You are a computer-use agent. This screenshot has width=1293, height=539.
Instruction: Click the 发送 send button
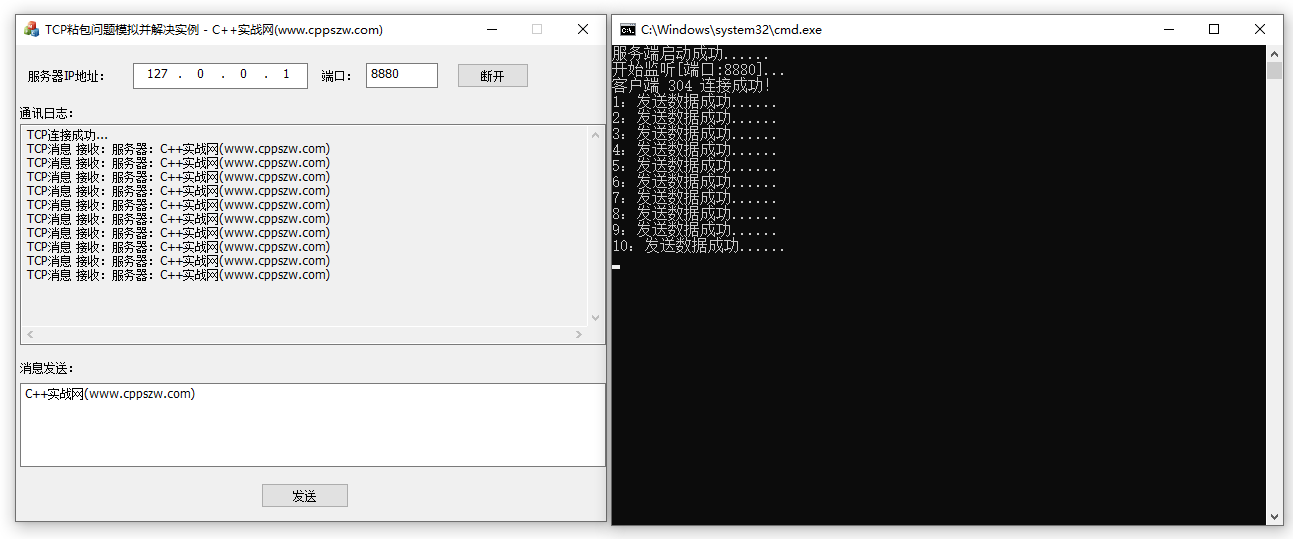[305, 496]
